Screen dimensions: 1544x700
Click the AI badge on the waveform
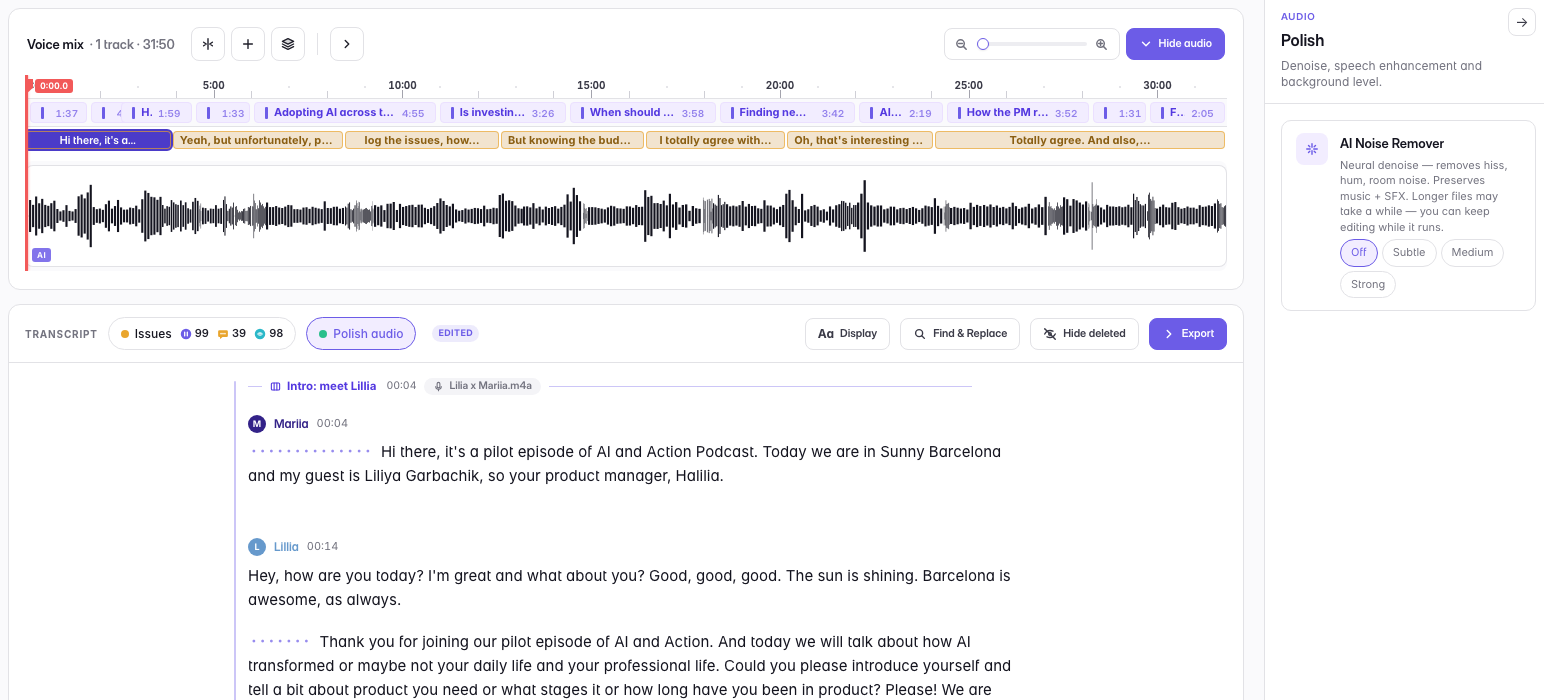[x=41, y=255]
